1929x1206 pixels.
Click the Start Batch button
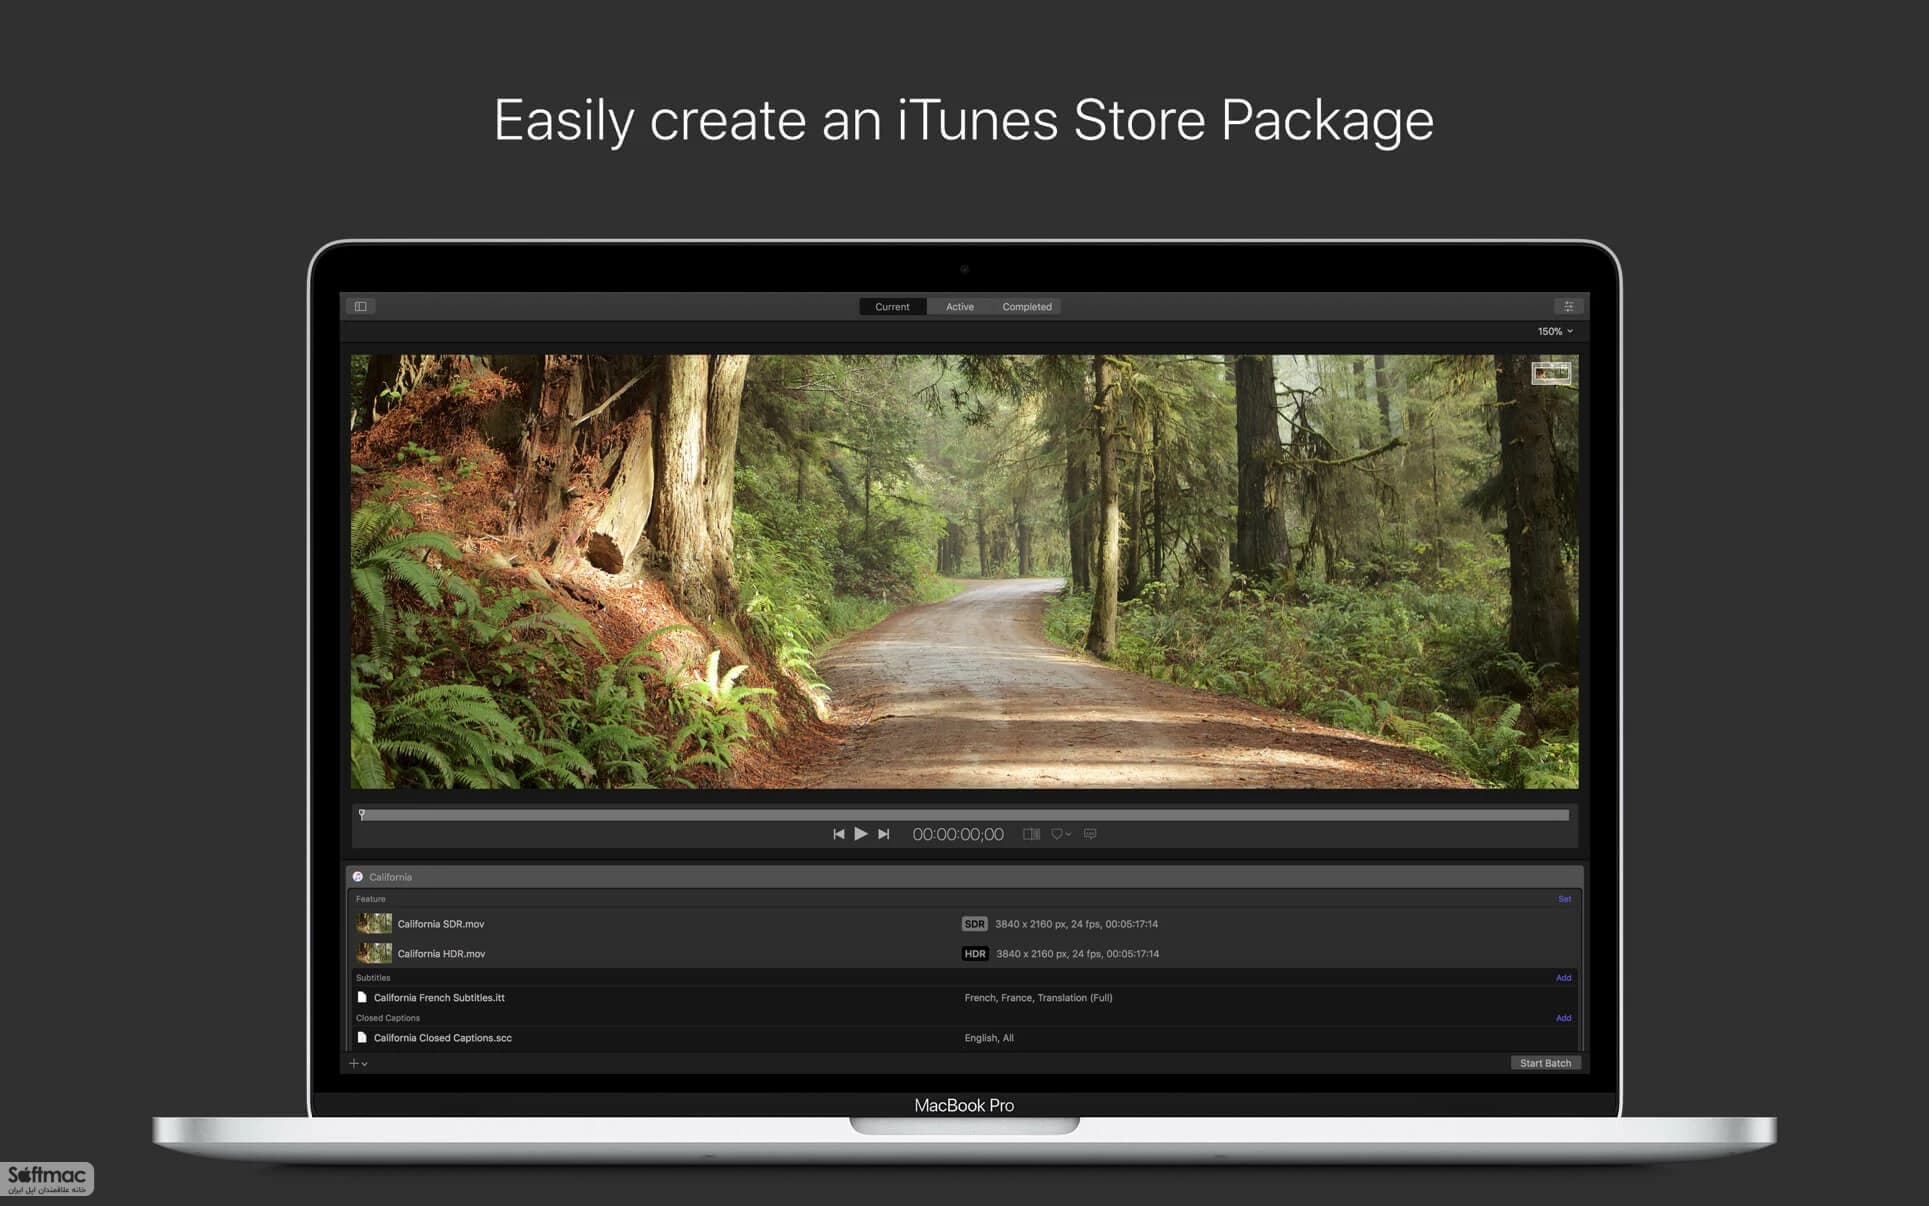pyautogui.click(x=1545, y=1063)
